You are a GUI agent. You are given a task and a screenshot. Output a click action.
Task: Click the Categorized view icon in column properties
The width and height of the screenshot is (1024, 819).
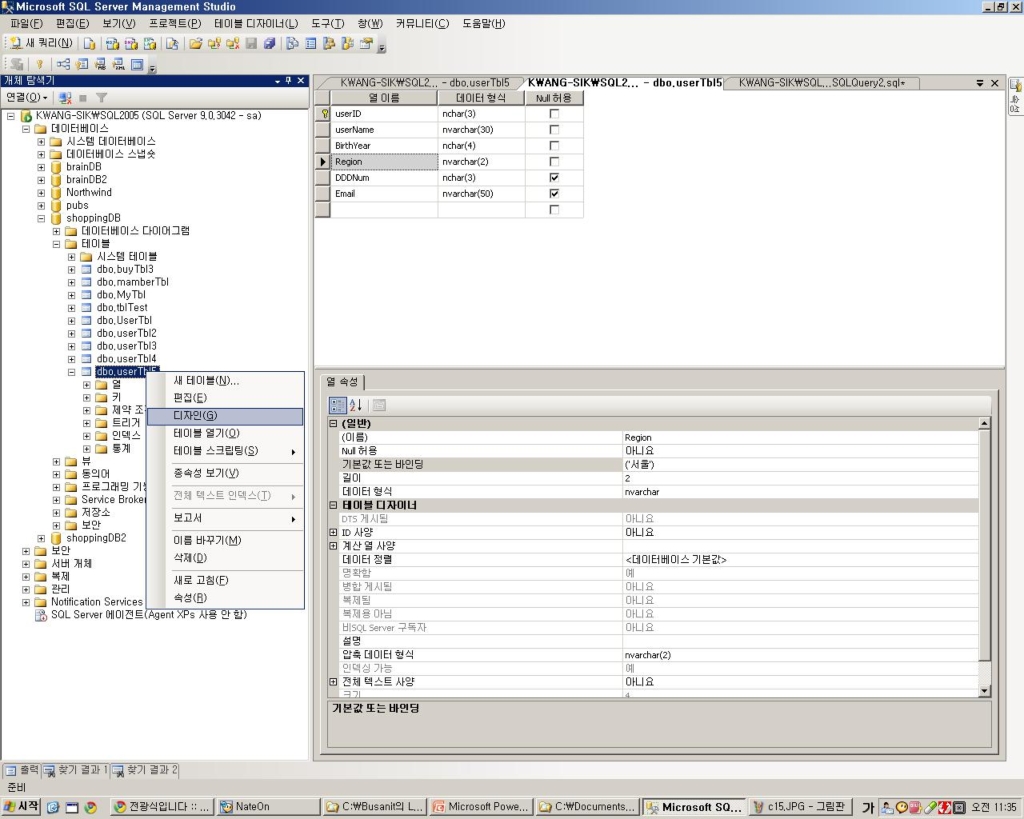point(337,405)
